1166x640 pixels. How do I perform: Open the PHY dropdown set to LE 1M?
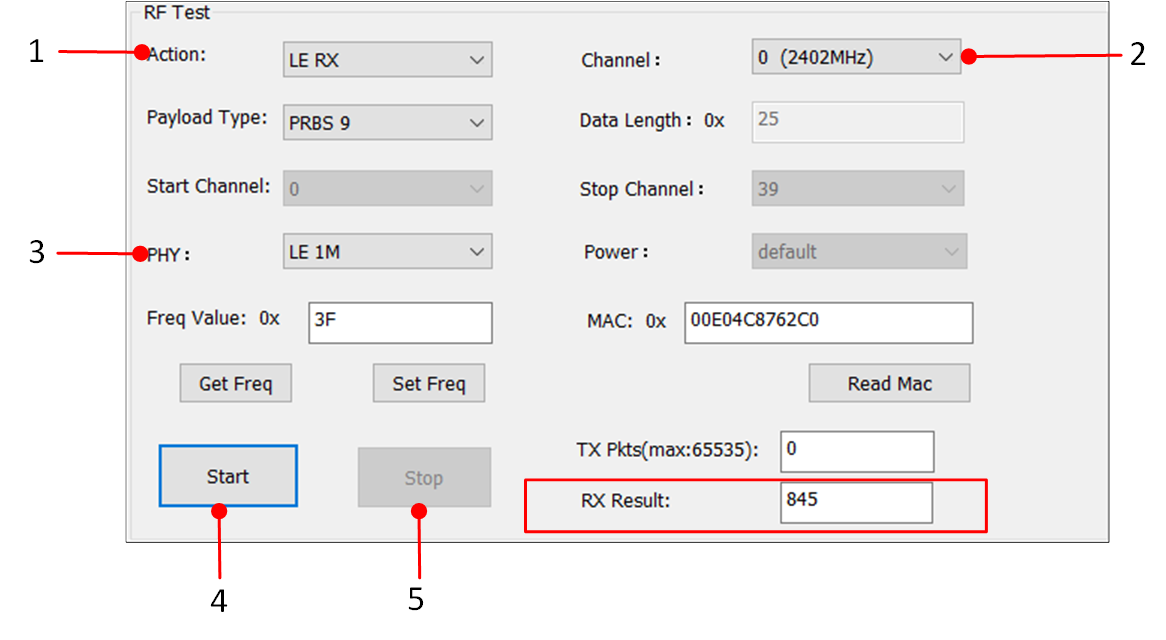click(387, 252)
